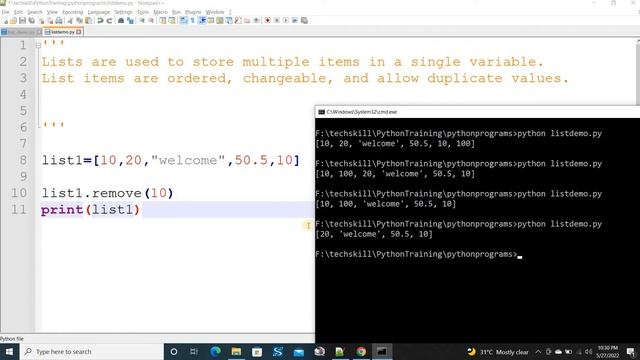Screen dimensions: 640x360
Task: Collapse the comment block fold marker on line 1
Action: (38, 45)
